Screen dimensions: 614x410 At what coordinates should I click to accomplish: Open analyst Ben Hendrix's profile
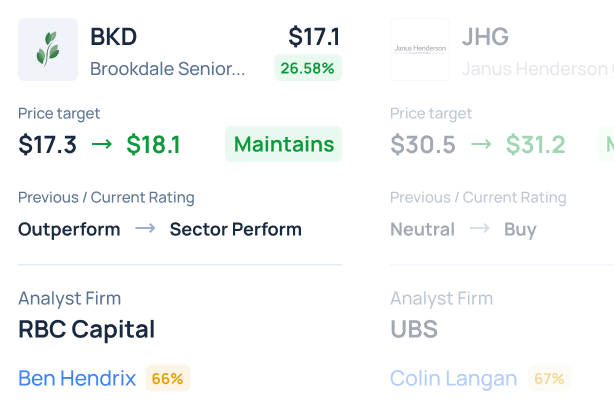[77, 378]
